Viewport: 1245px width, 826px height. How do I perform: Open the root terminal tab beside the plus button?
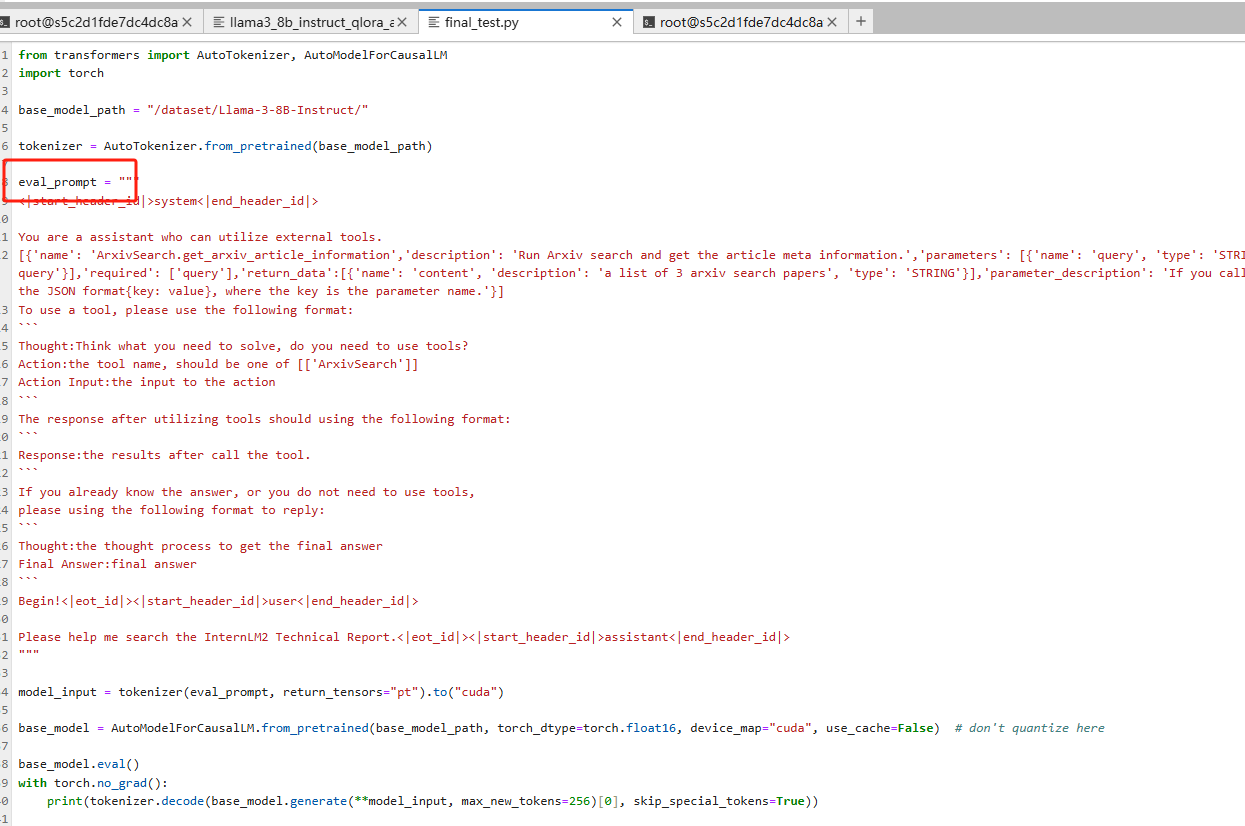(740, 22)
